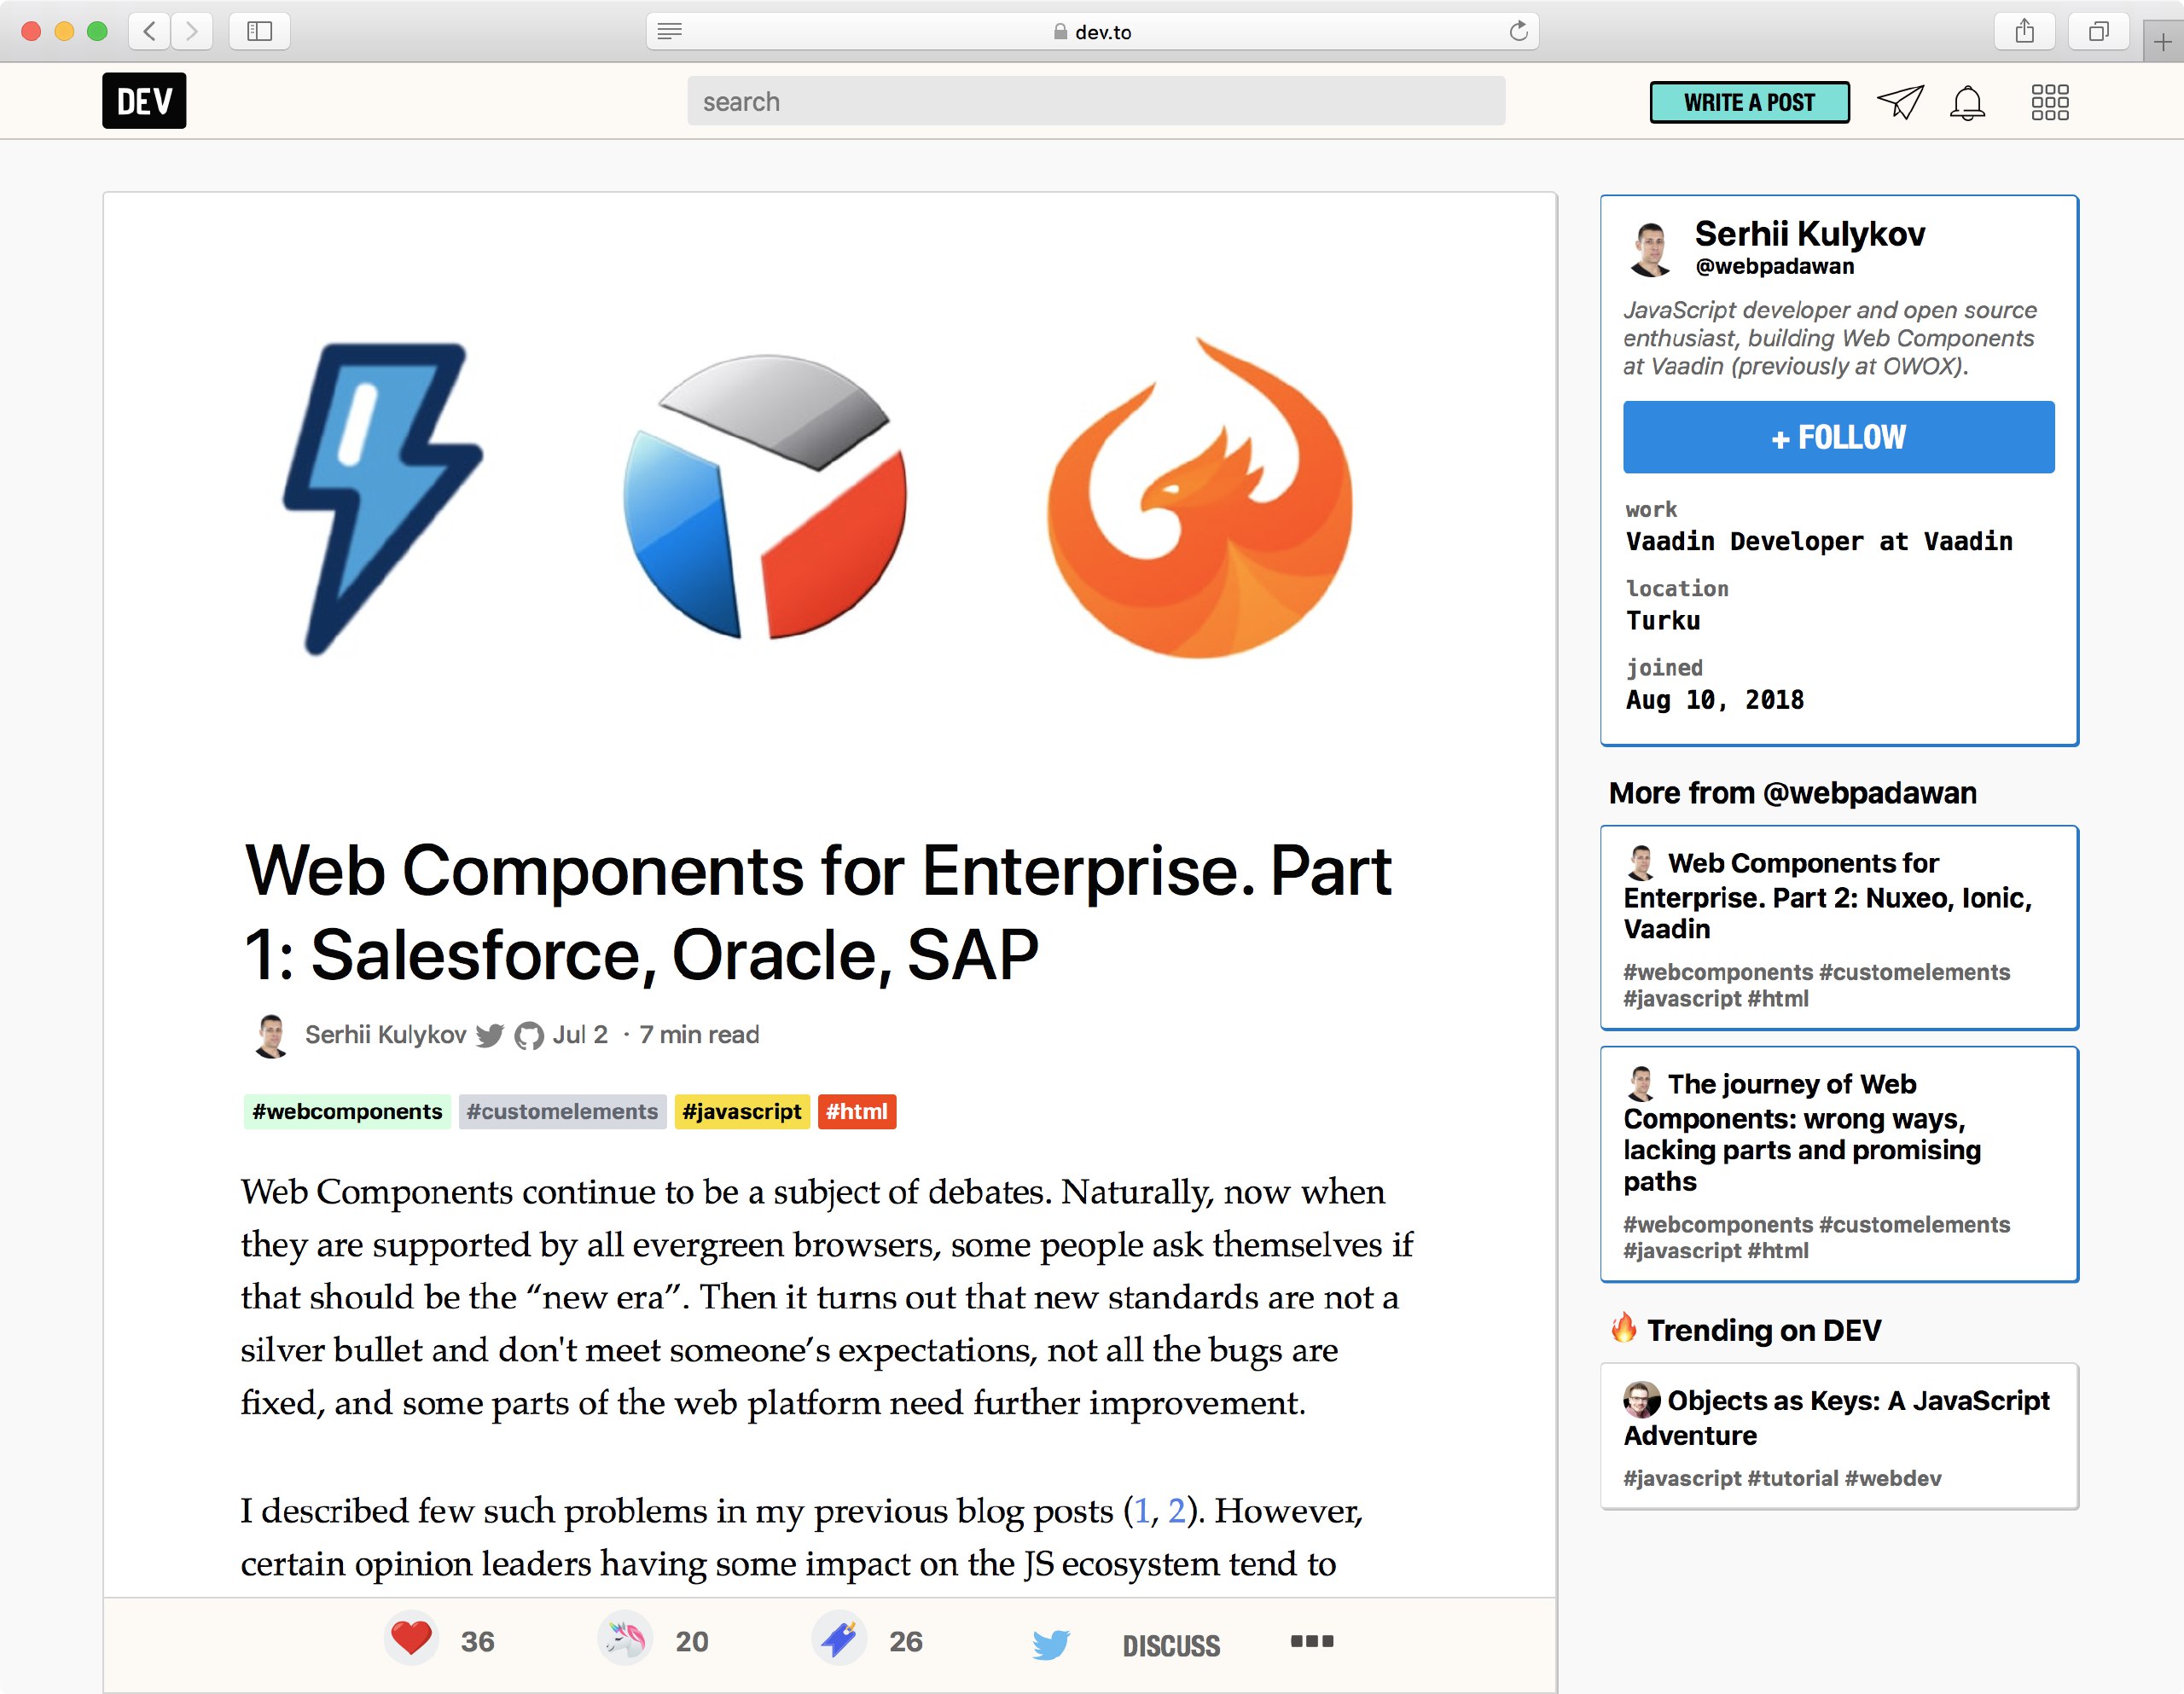Select the #webcomponents tag

[x=347, y=1111]
